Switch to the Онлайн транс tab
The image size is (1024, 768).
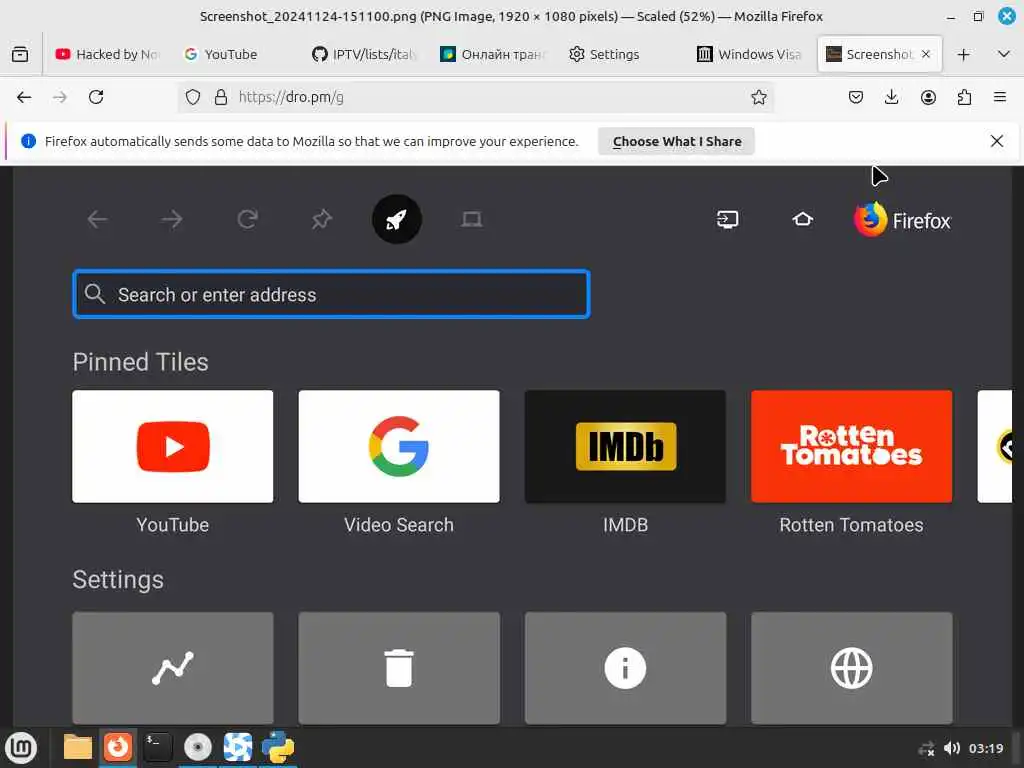[493, 54]
